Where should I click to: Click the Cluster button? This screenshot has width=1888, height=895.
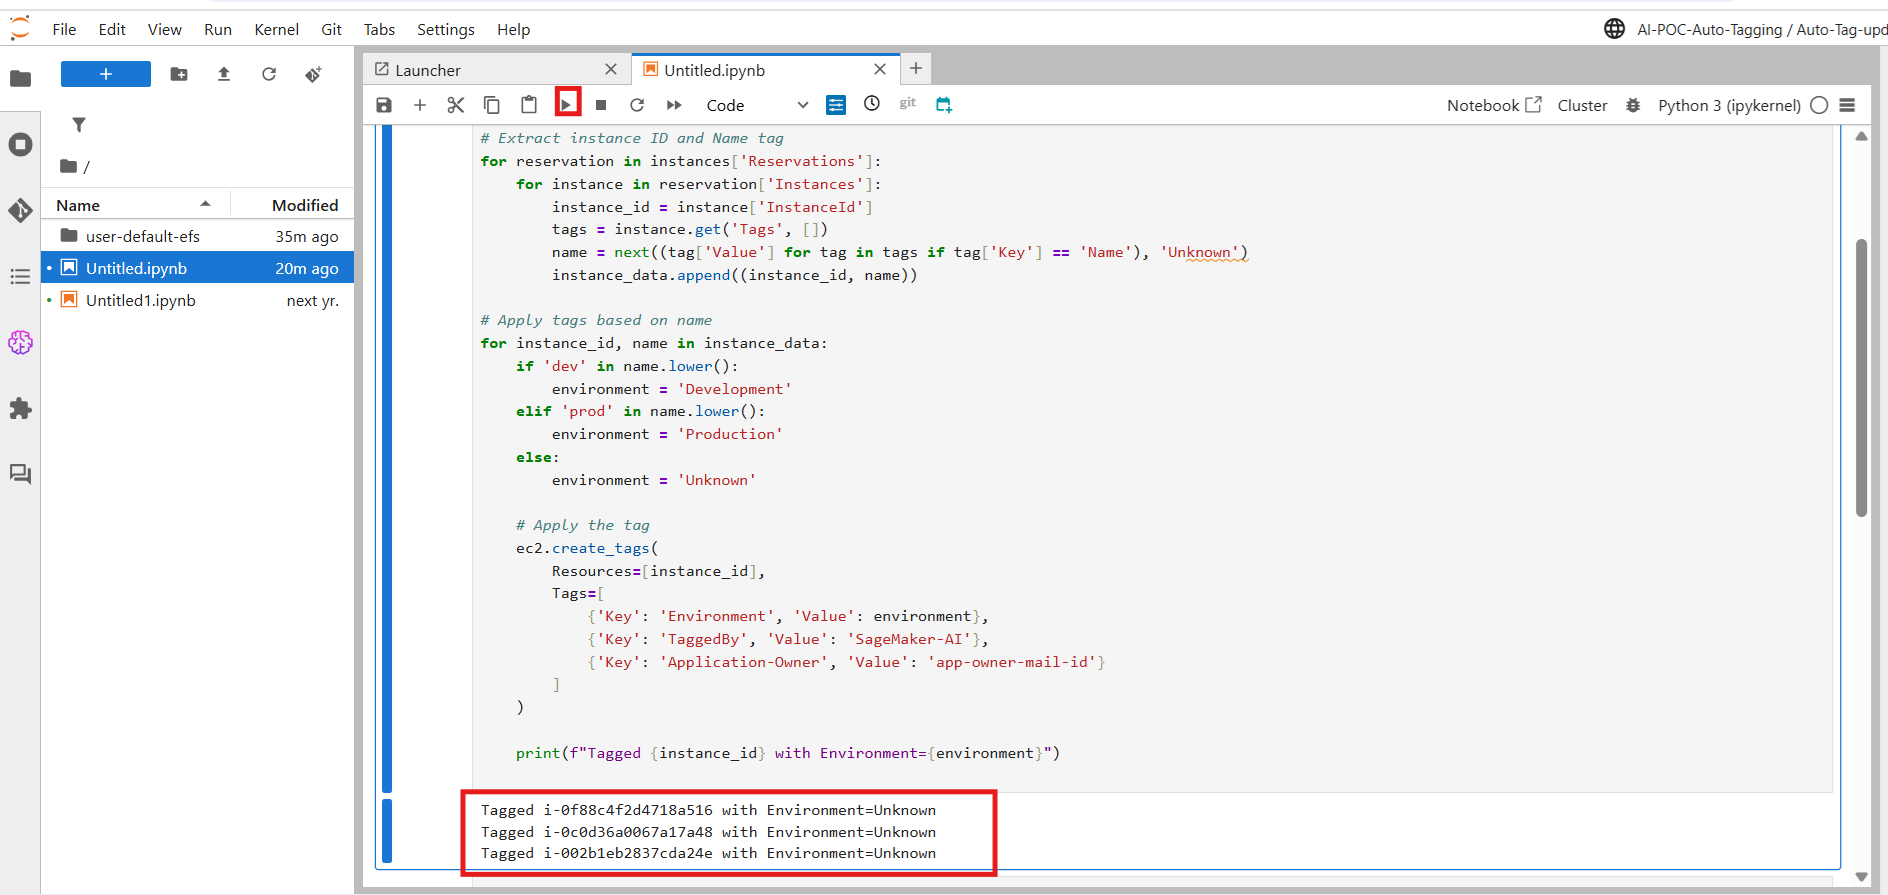tap(1582, 105)
